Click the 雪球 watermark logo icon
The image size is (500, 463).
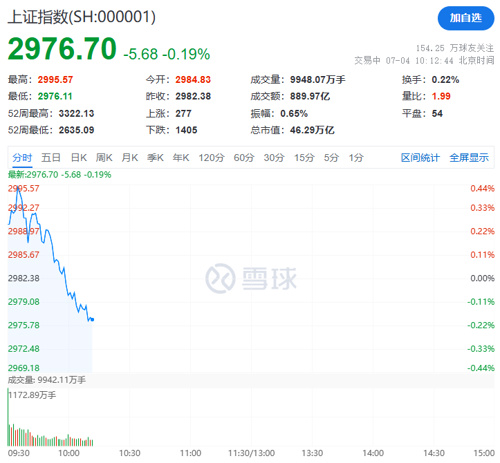(x=220, y=278)
